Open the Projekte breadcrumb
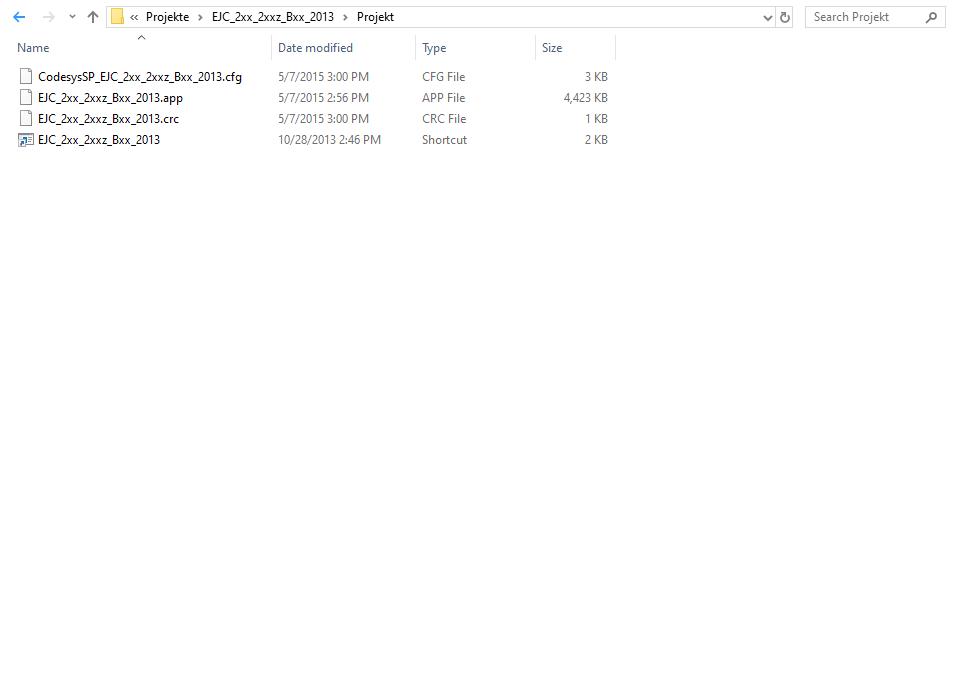Image resolution: width=959 pixels, height=678 pixels. pyautogui.click(x=167, y=17)
